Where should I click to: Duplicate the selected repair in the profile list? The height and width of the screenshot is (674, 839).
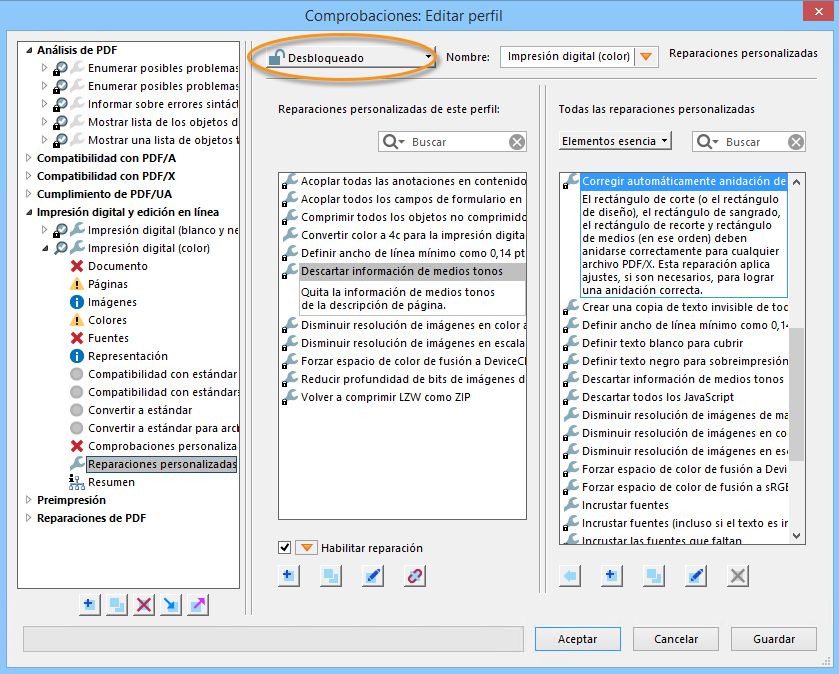(331, 576)
